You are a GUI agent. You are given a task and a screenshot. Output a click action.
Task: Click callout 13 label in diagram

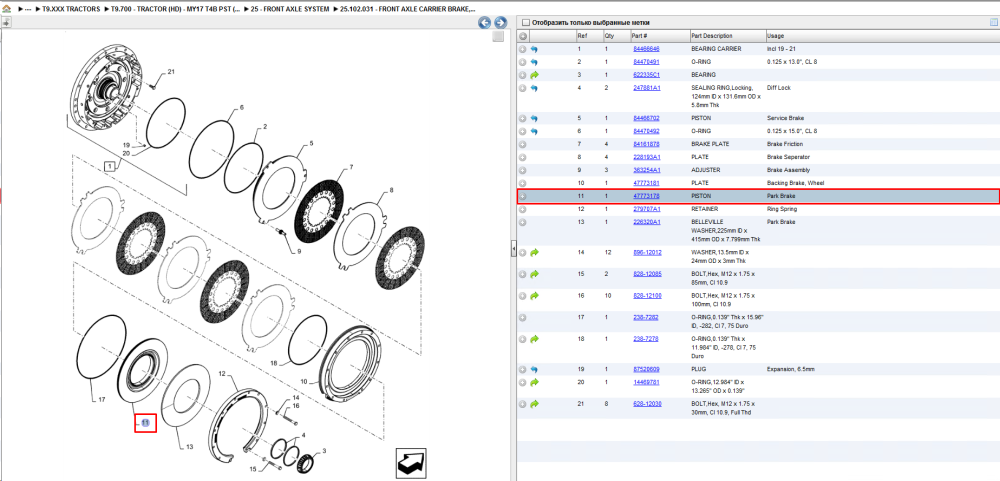click(189, 447)
